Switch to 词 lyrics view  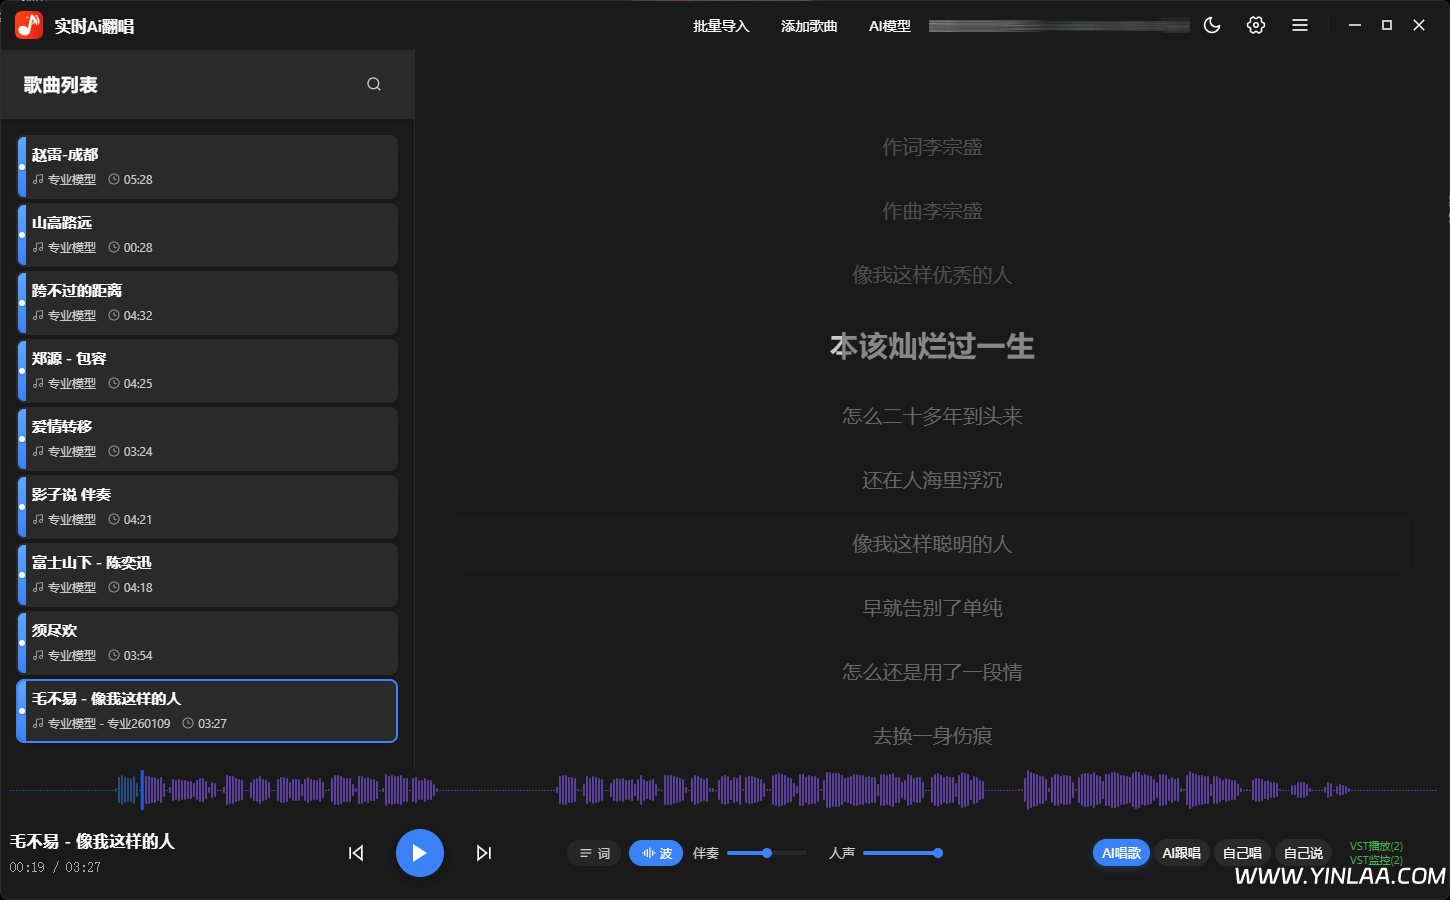594,853
